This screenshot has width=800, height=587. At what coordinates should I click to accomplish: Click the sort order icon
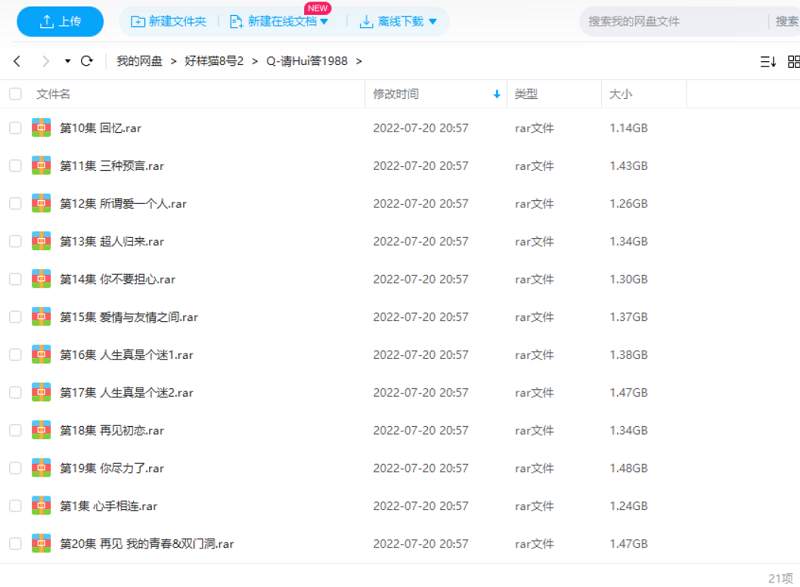[768, 61]
